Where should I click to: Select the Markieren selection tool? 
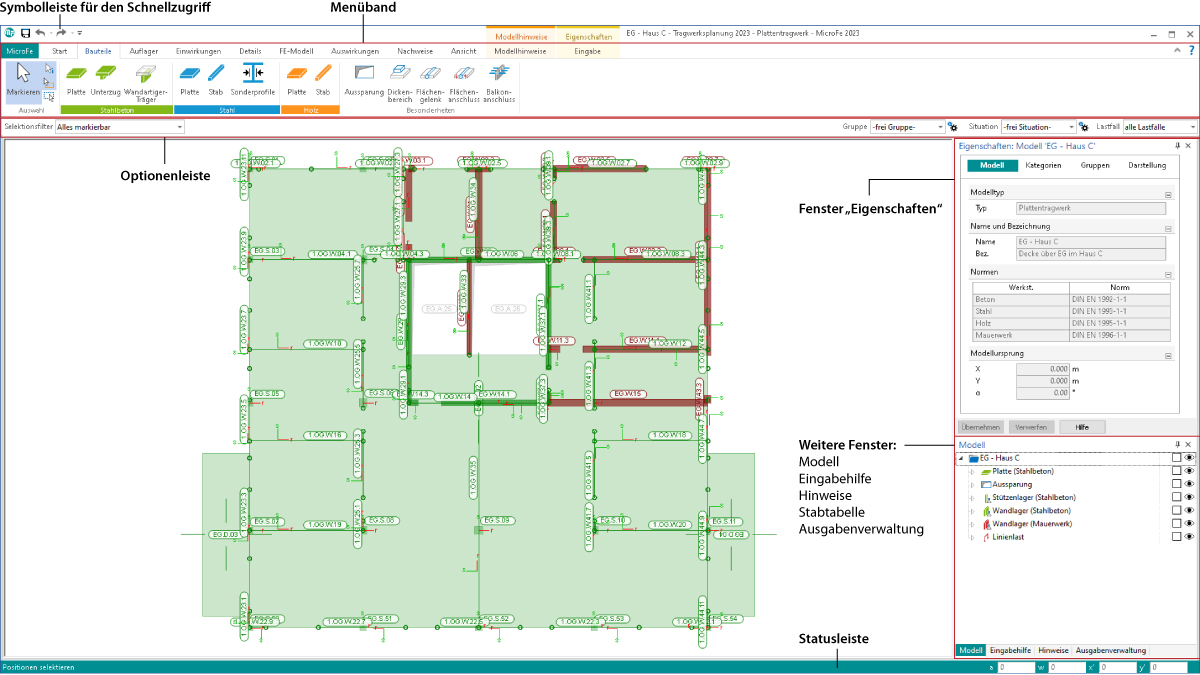point(22,79)
